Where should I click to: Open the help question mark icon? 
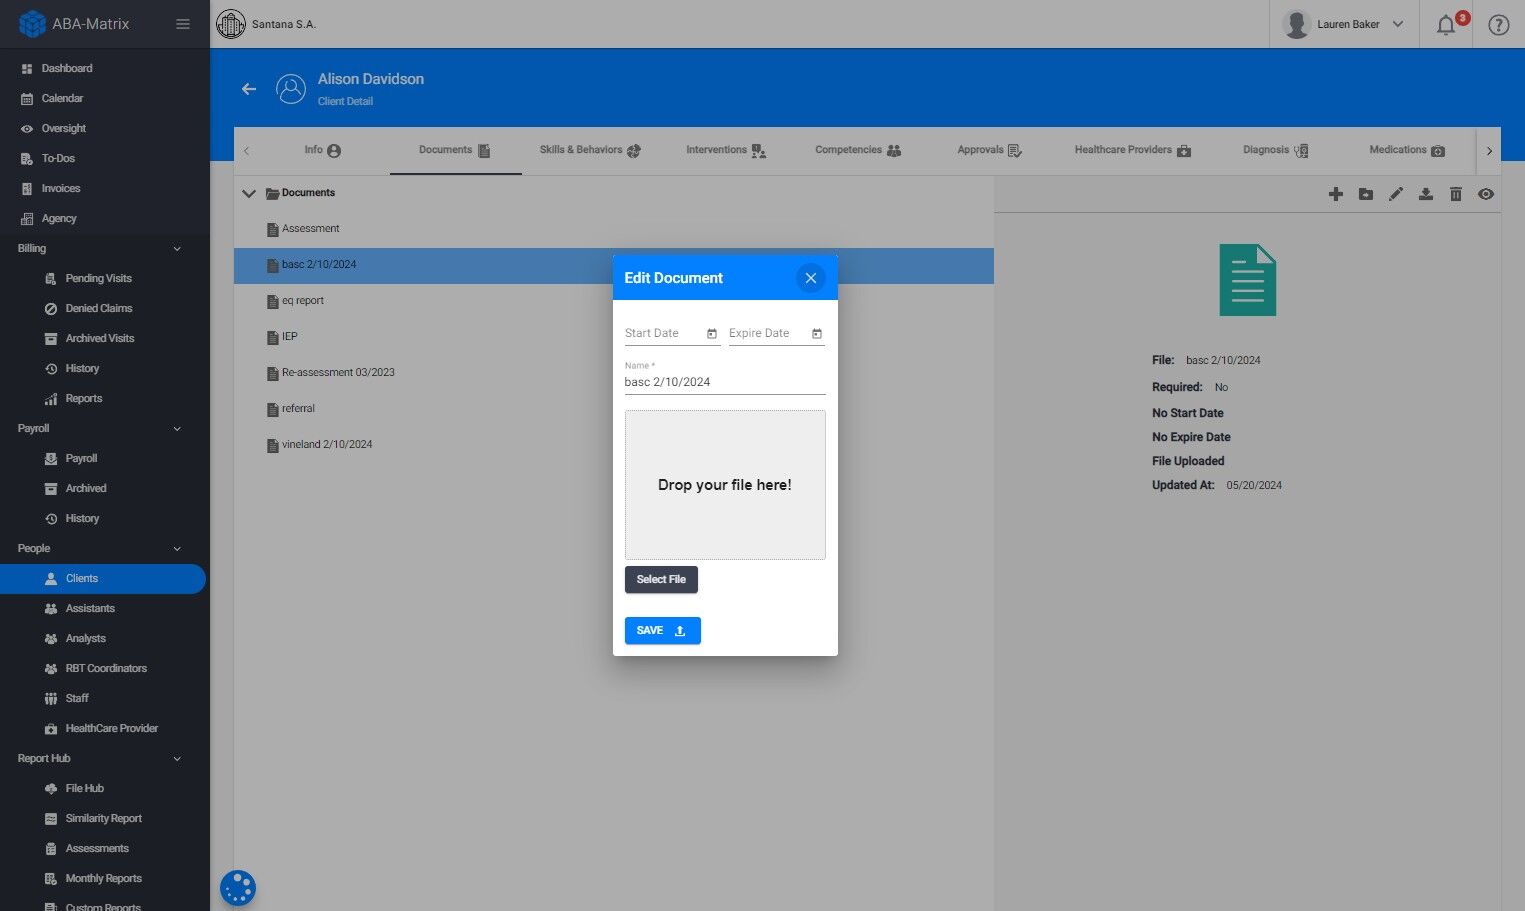(1498, 25)
